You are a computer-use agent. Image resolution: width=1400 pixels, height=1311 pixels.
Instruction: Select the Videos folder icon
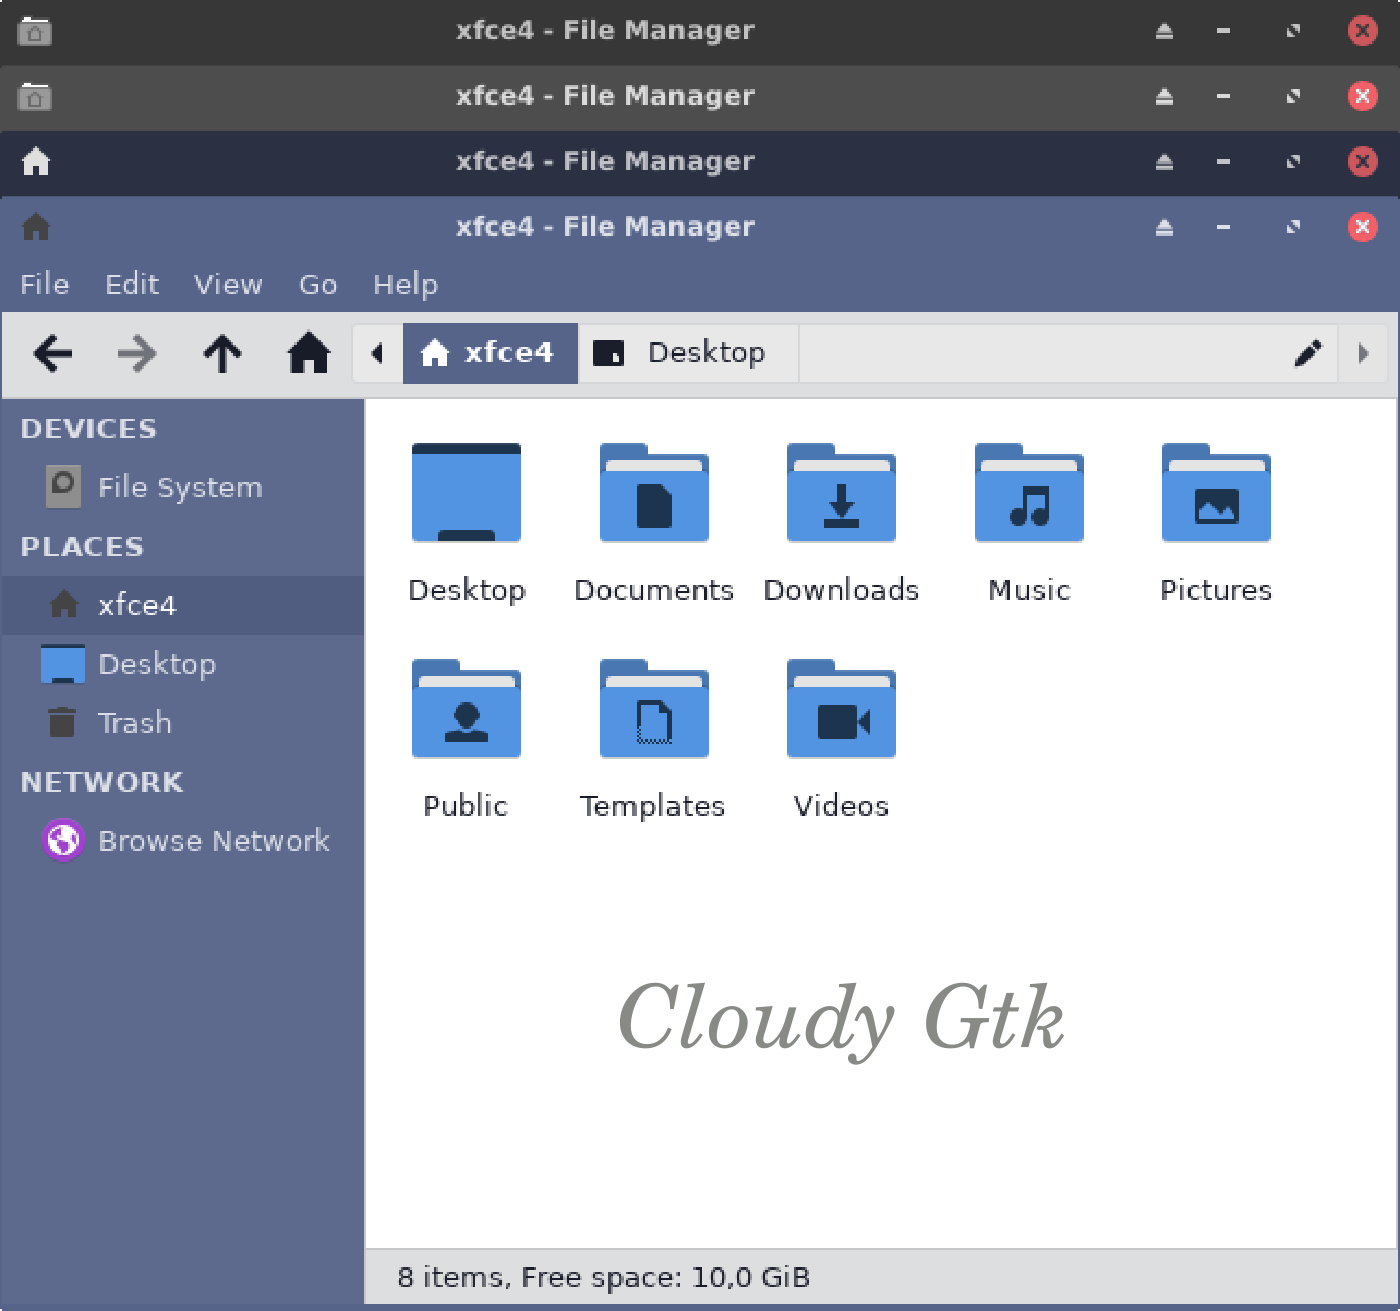841,709
